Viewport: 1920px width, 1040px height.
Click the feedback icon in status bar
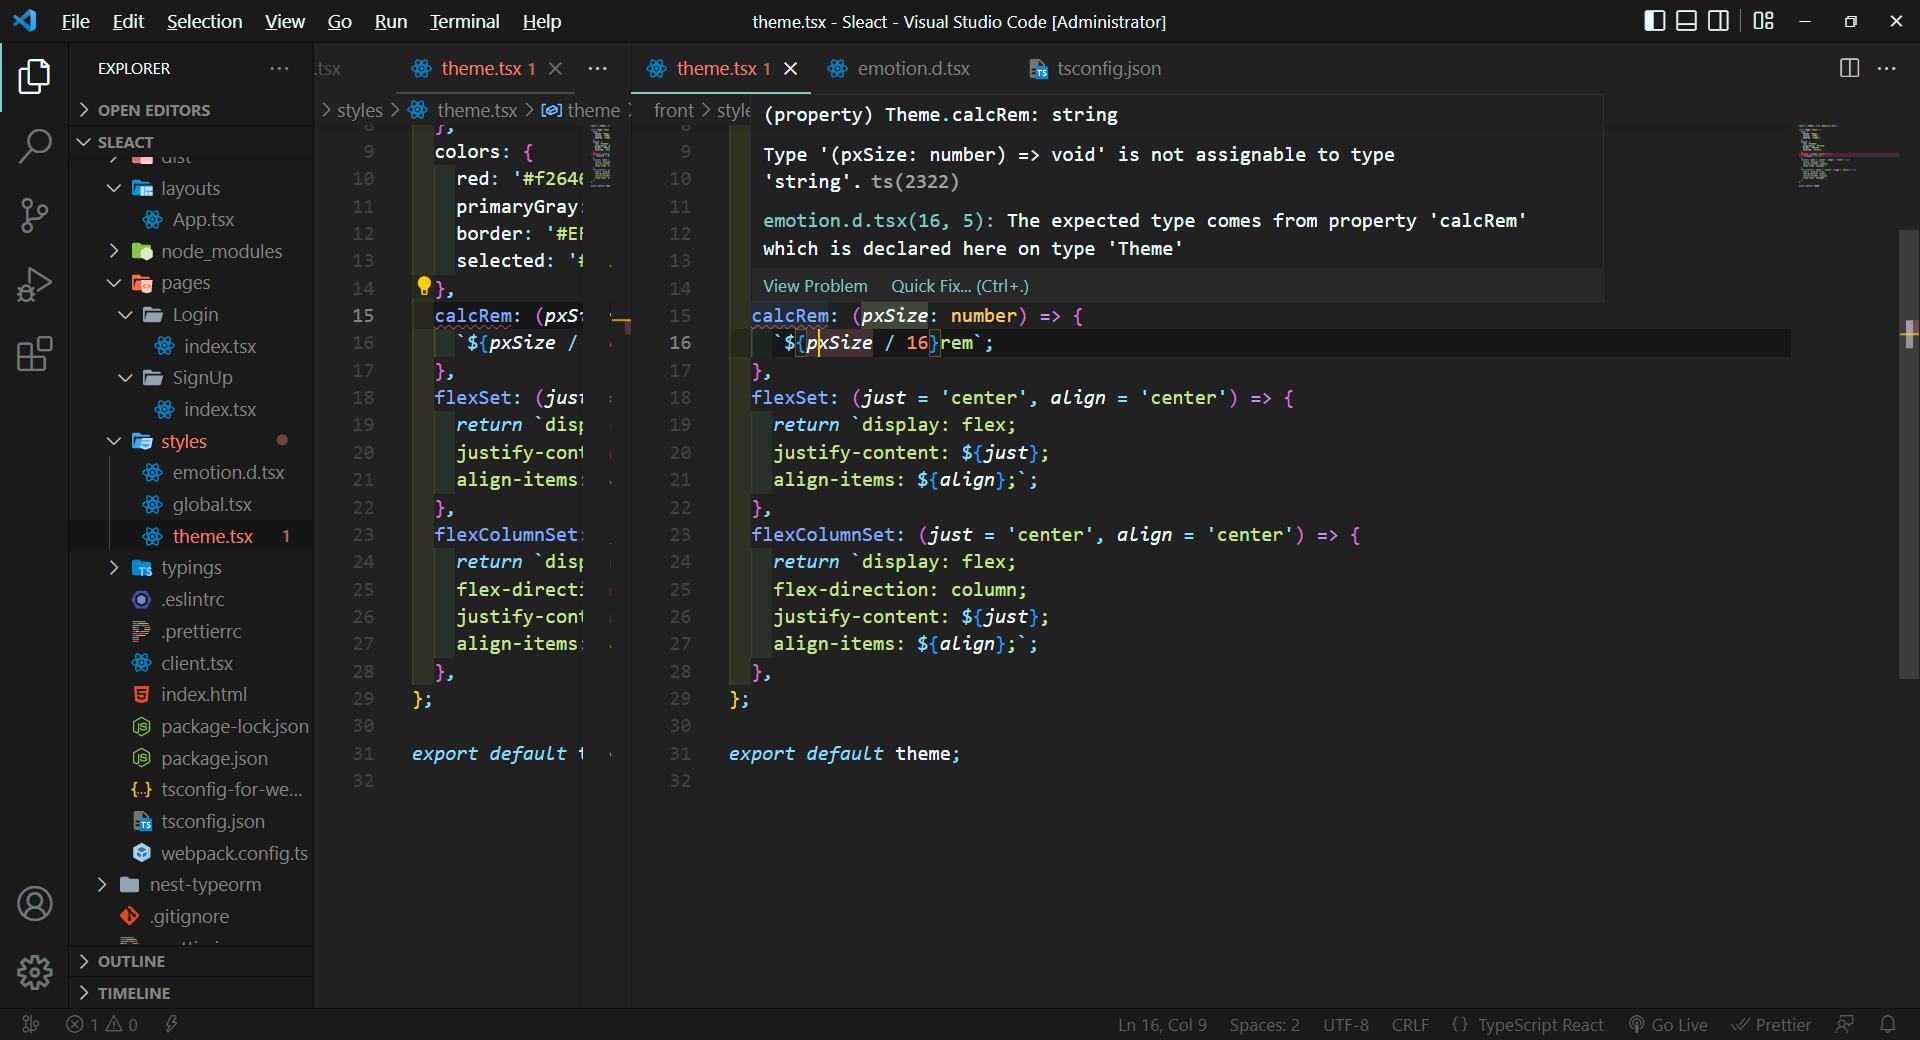click(x=1845, y=1024)
